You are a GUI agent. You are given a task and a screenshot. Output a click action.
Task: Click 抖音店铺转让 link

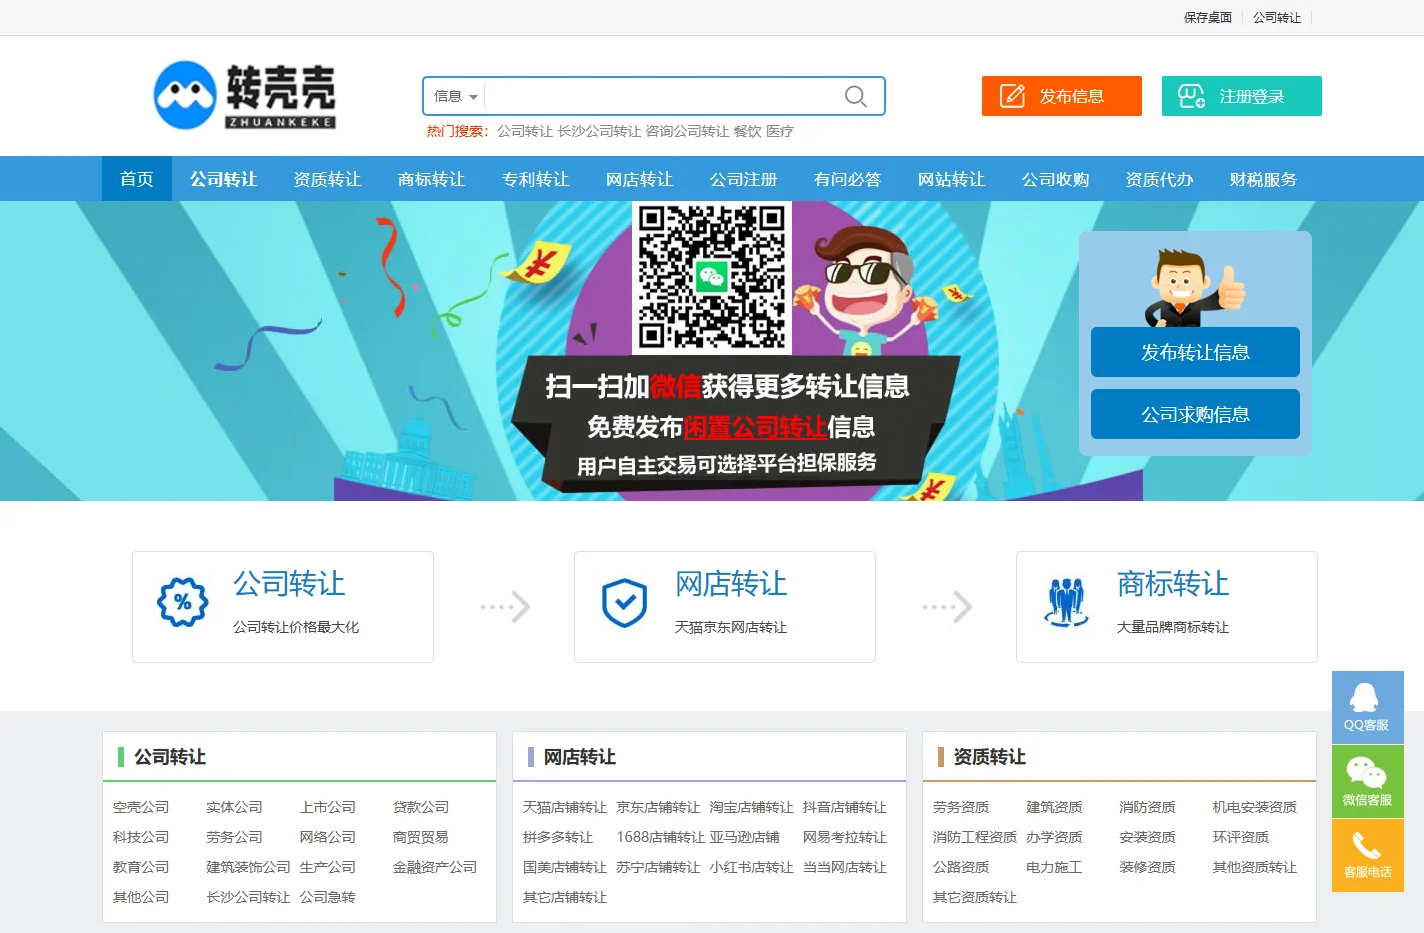(x=845, y=807)
